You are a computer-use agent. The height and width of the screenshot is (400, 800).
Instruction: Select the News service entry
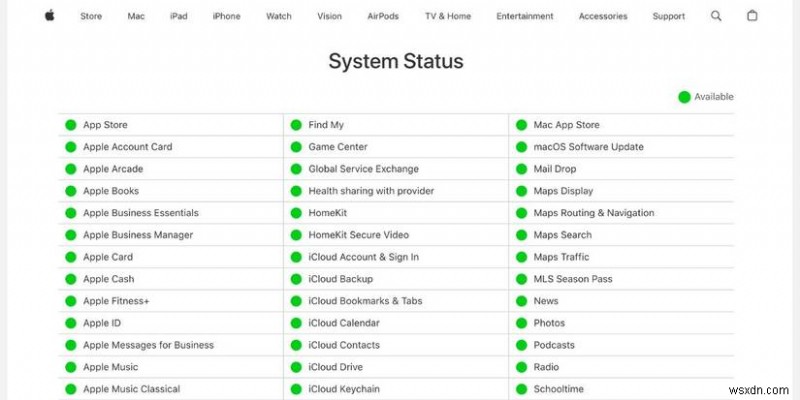[546, 301]
